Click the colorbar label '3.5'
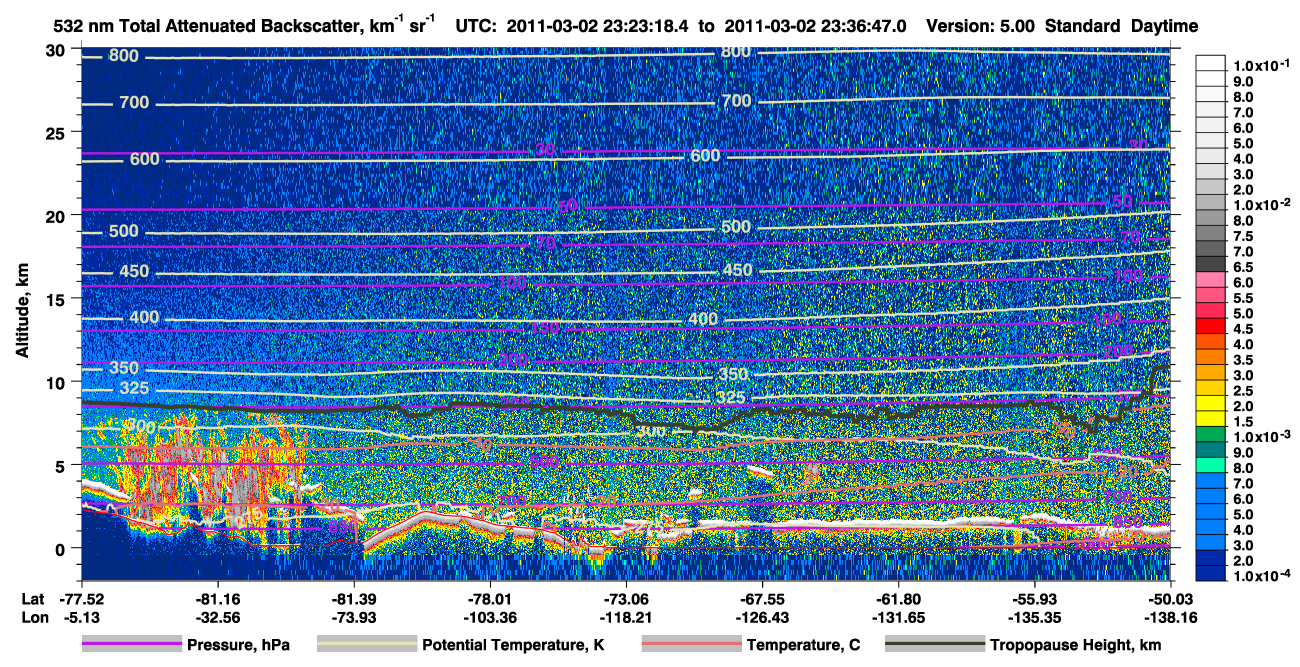The image size is (1300, 667). pos(1243,359)
